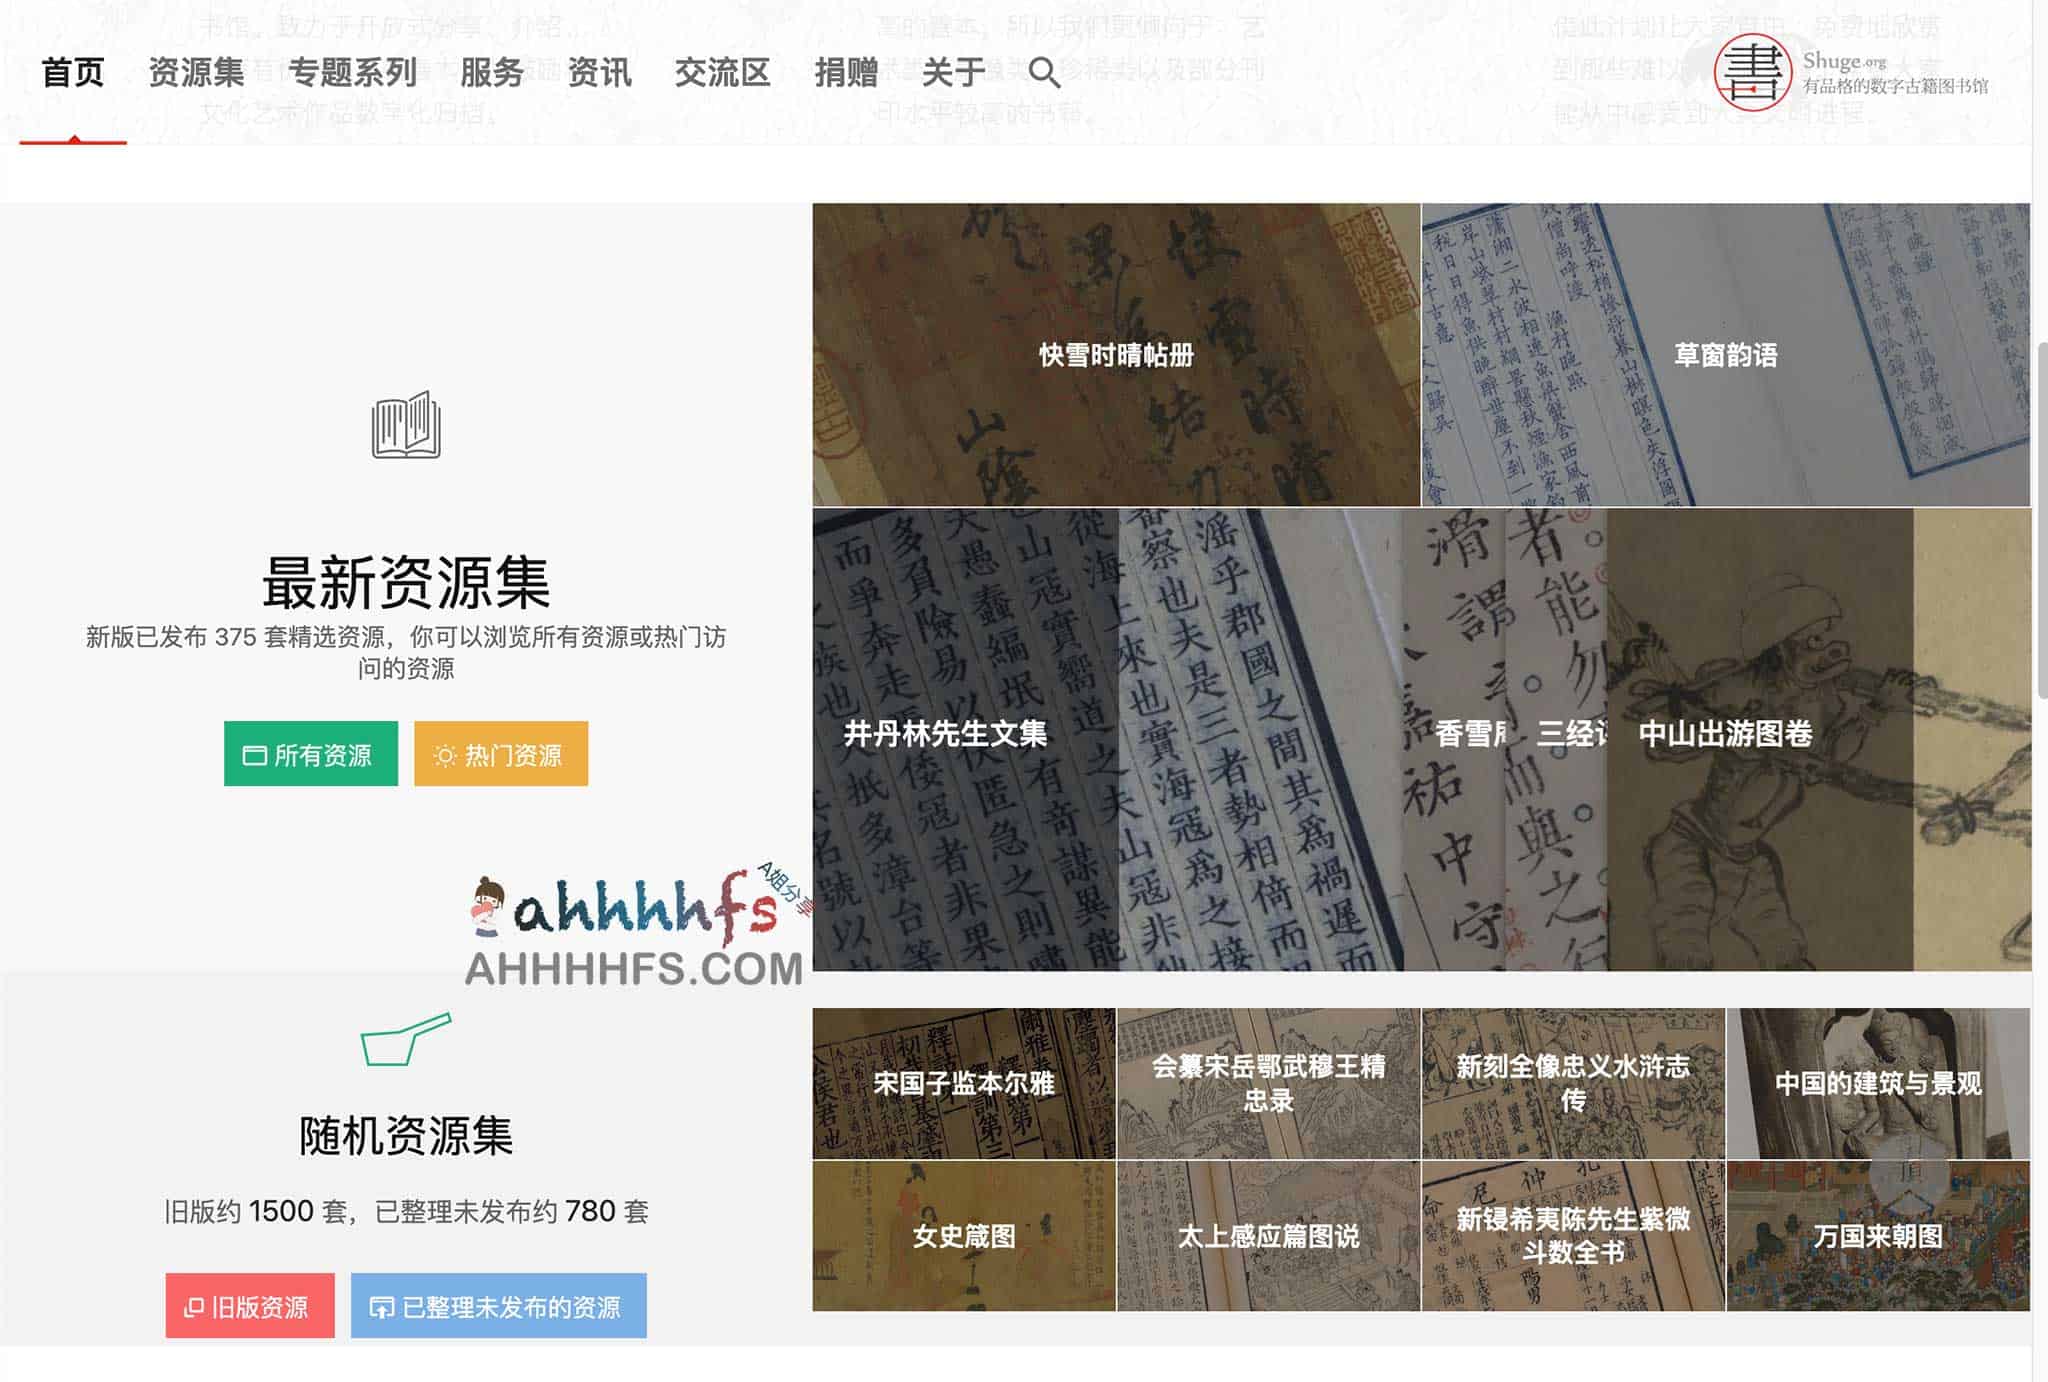The height and width of the screenshot is (1382, 2048).
Task: Click the green scoop icon
Action: tap(405, 1039)
